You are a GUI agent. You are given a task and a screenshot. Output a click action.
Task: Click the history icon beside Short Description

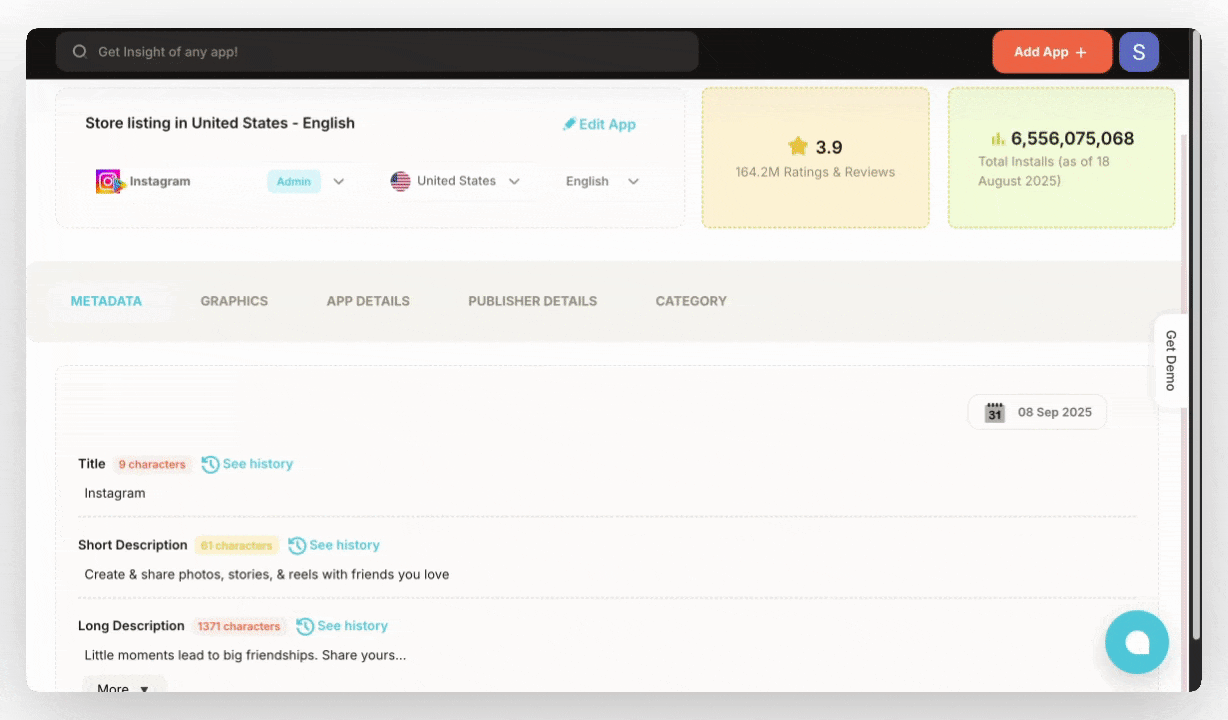[297, 545]
